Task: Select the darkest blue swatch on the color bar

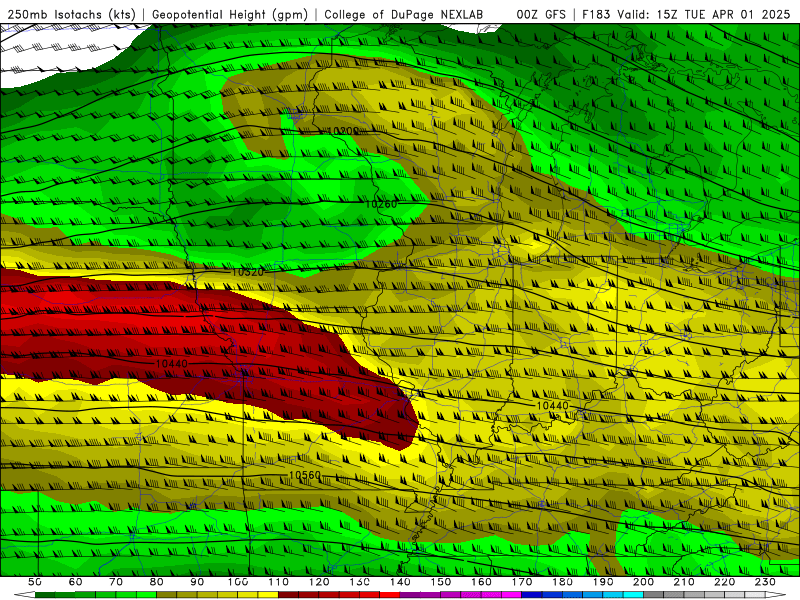Action: tap(532, 595)
